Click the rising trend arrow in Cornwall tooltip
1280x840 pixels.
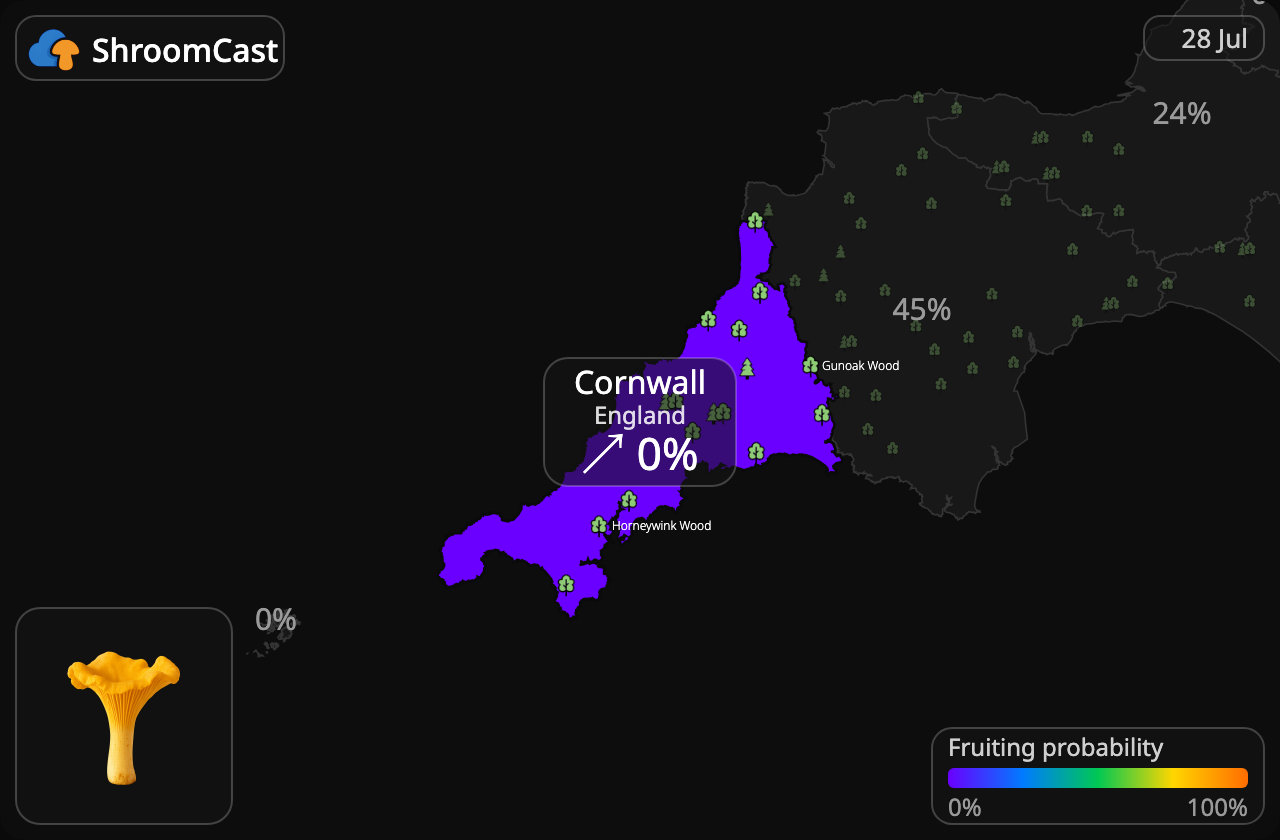pyautogui.click(x=603, y=453)
